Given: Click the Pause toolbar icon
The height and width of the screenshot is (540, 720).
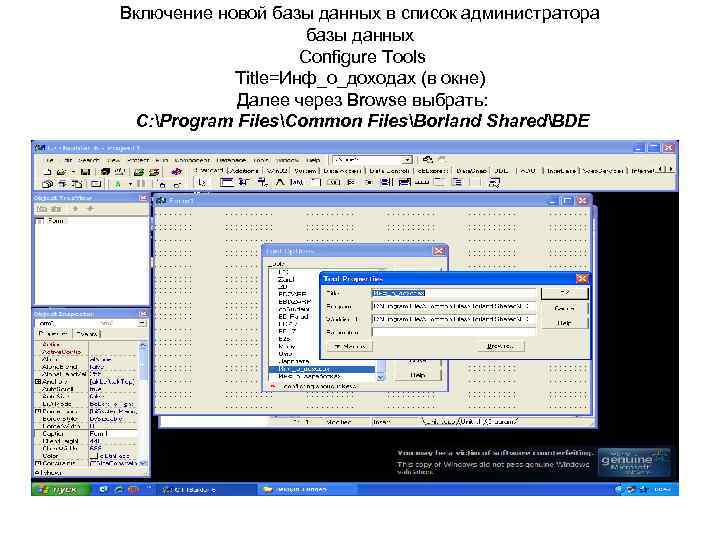Looking at the screenshot, I should pyautogui.click(x=141, y=184).
